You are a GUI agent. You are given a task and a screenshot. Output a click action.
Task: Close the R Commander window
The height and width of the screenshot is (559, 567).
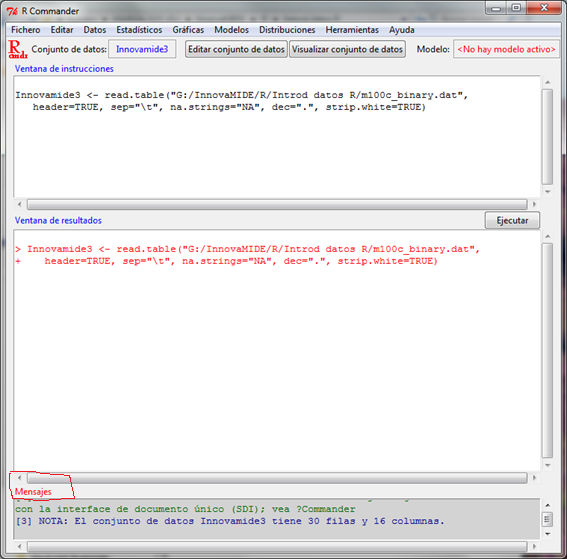[x=544, y=8]
